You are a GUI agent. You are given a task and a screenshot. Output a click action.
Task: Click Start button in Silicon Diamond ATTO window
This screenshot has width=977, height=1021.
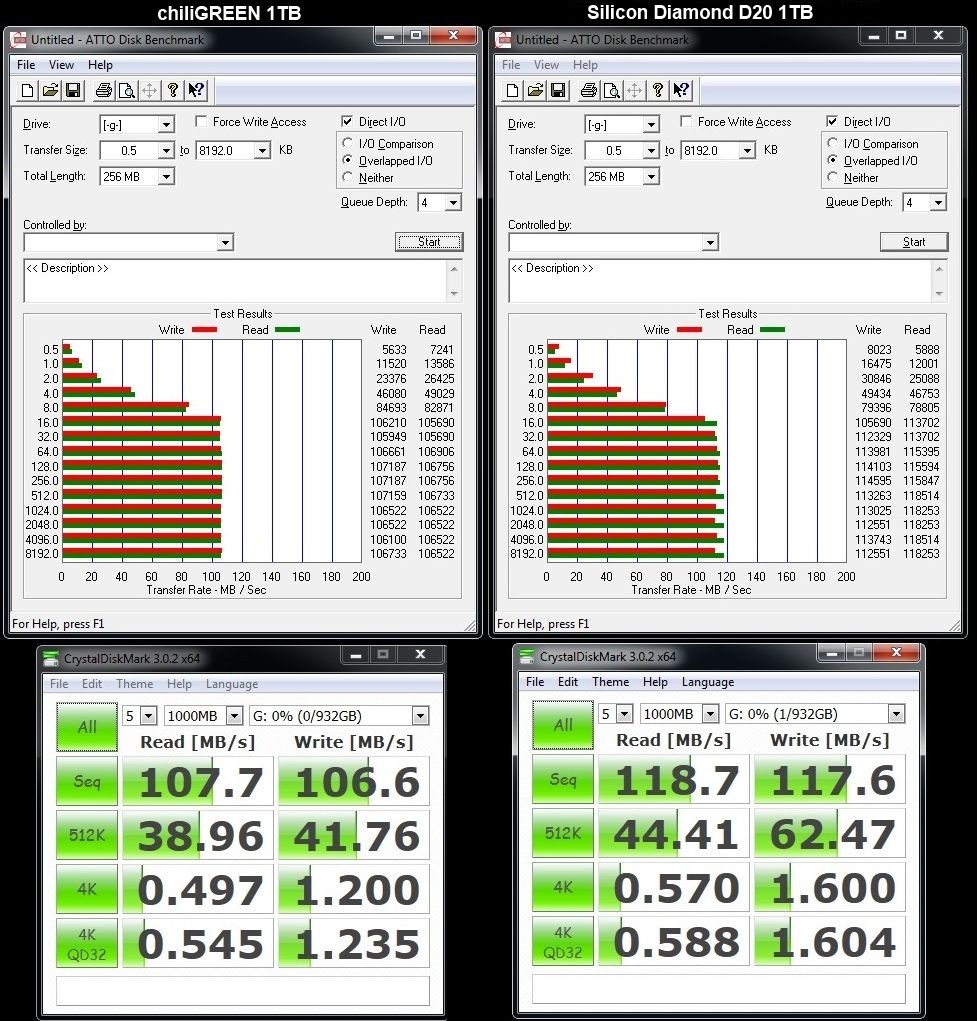click(x=914, y=242)
